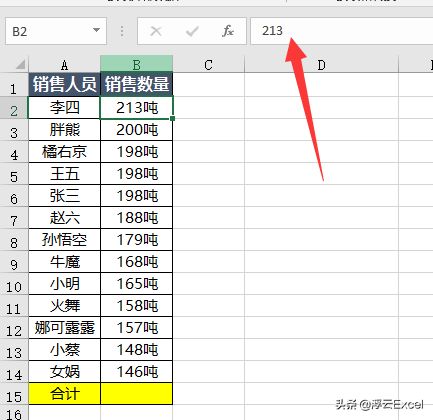Select the cell containing 牛魔
This screenshot has width=433, height=420.
pos(64,262)
